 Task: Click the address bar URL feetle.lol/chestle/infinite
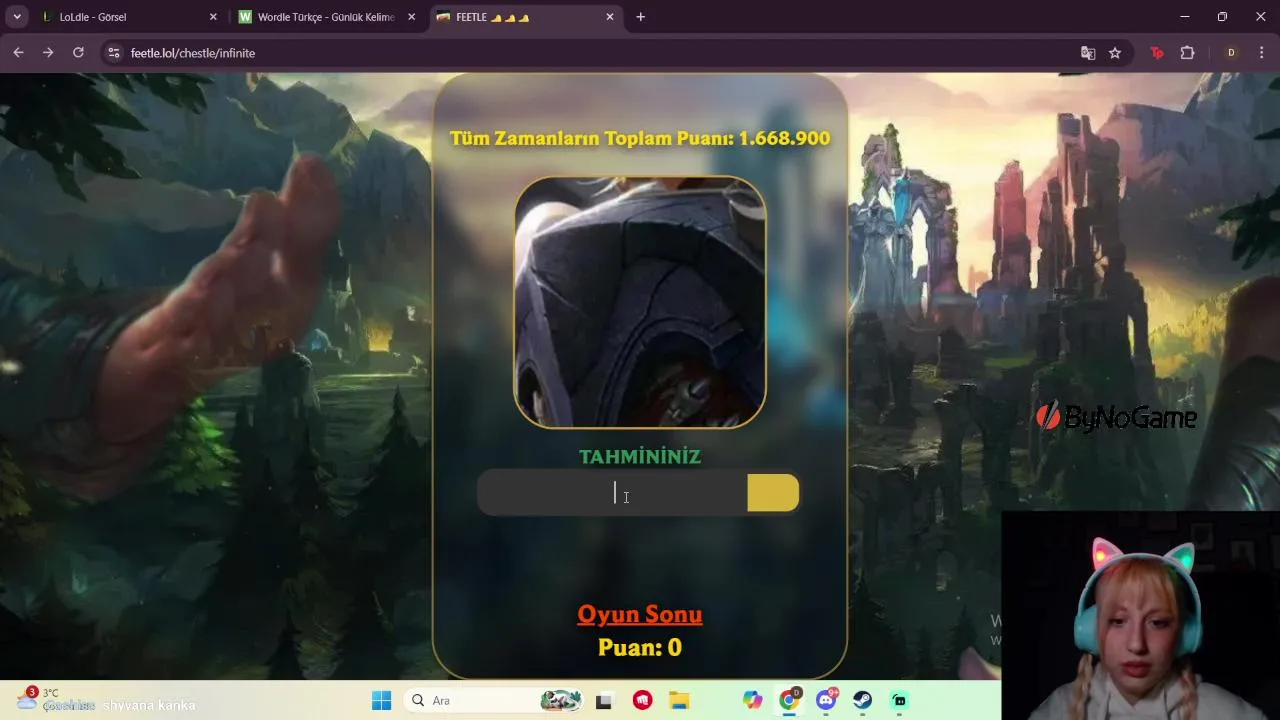193,53
